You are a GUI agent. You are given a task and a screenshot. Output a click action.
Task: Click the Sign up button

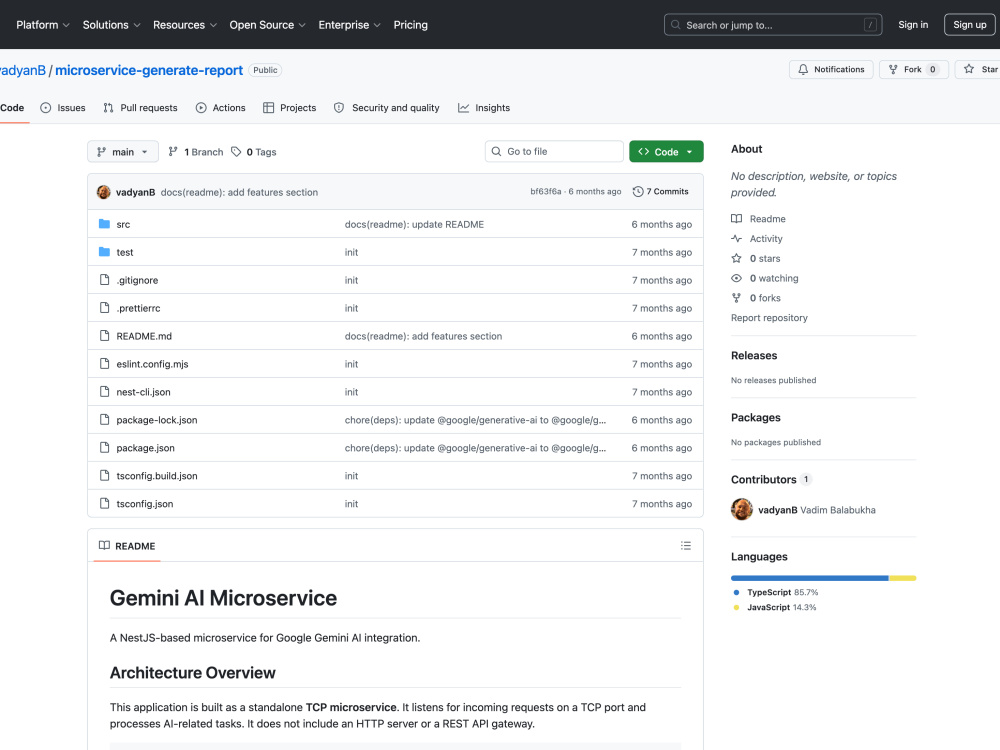[969, 25]
